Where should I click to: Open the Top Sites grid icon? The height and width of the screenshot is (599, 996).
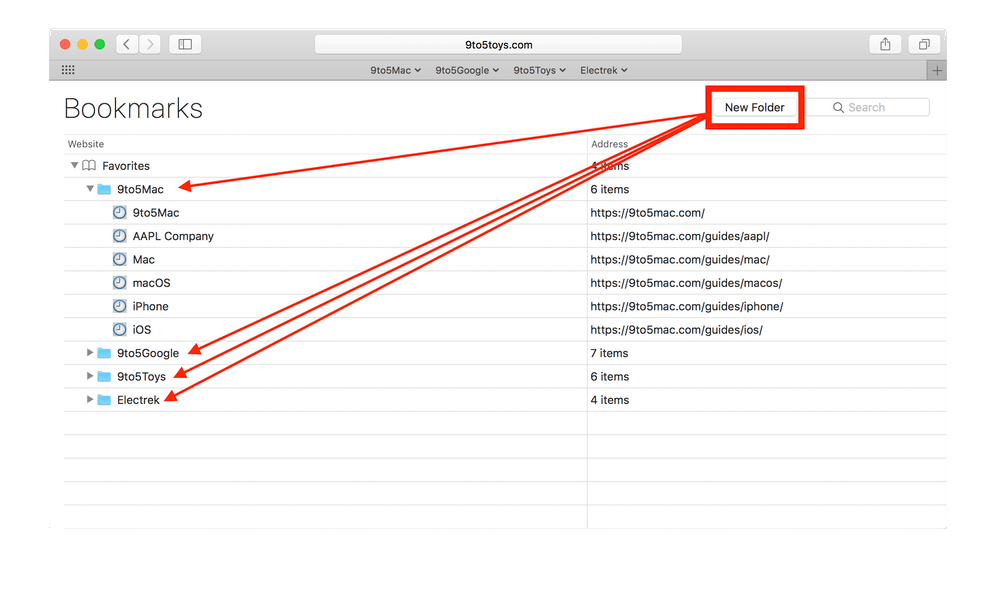click(68, 70)
